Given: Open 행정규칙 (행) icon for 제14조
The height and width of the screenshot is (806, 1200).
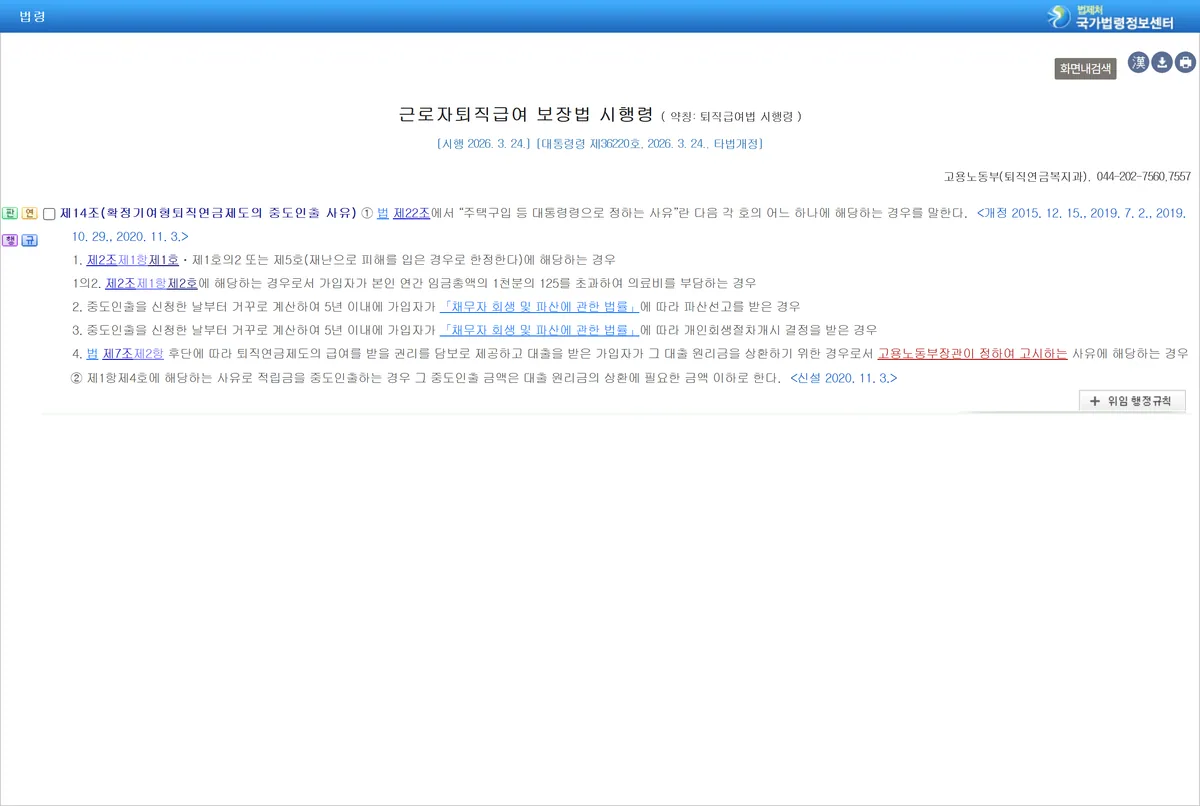Looking at the screenshot, I should point(10,240).
